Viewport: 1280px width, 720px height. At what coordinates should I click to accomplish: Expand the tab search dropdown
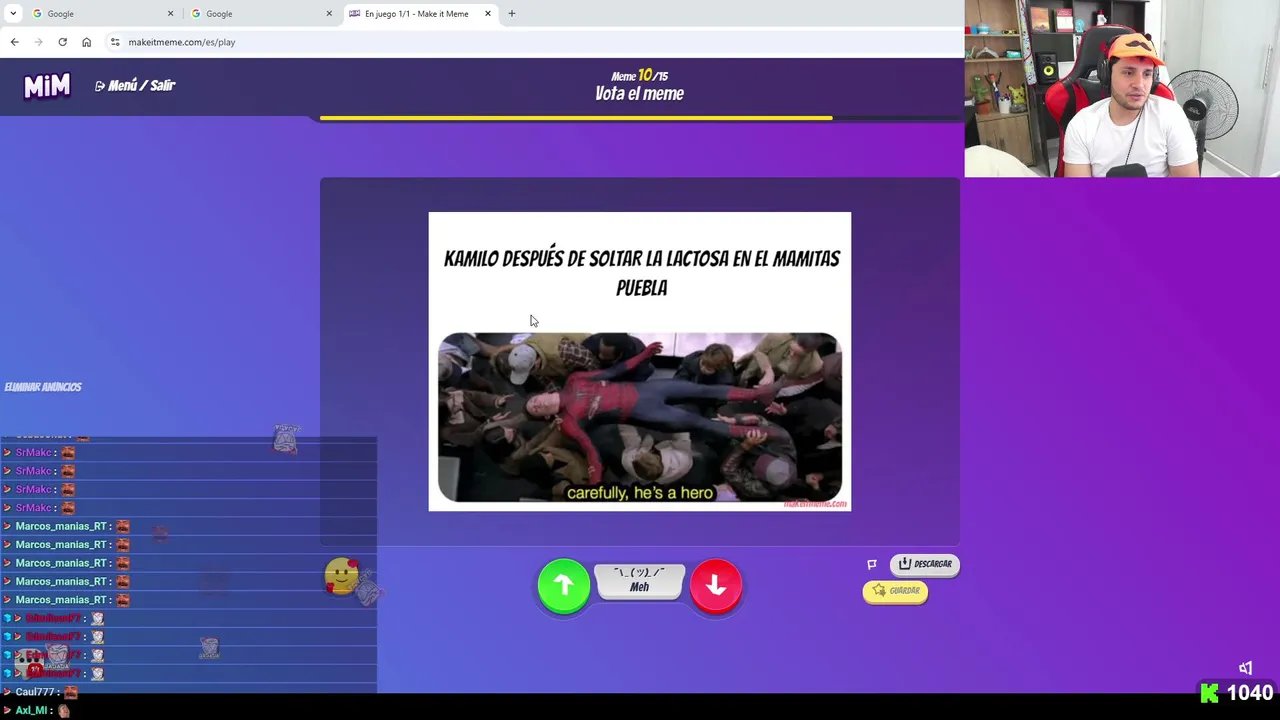[13, 14]
